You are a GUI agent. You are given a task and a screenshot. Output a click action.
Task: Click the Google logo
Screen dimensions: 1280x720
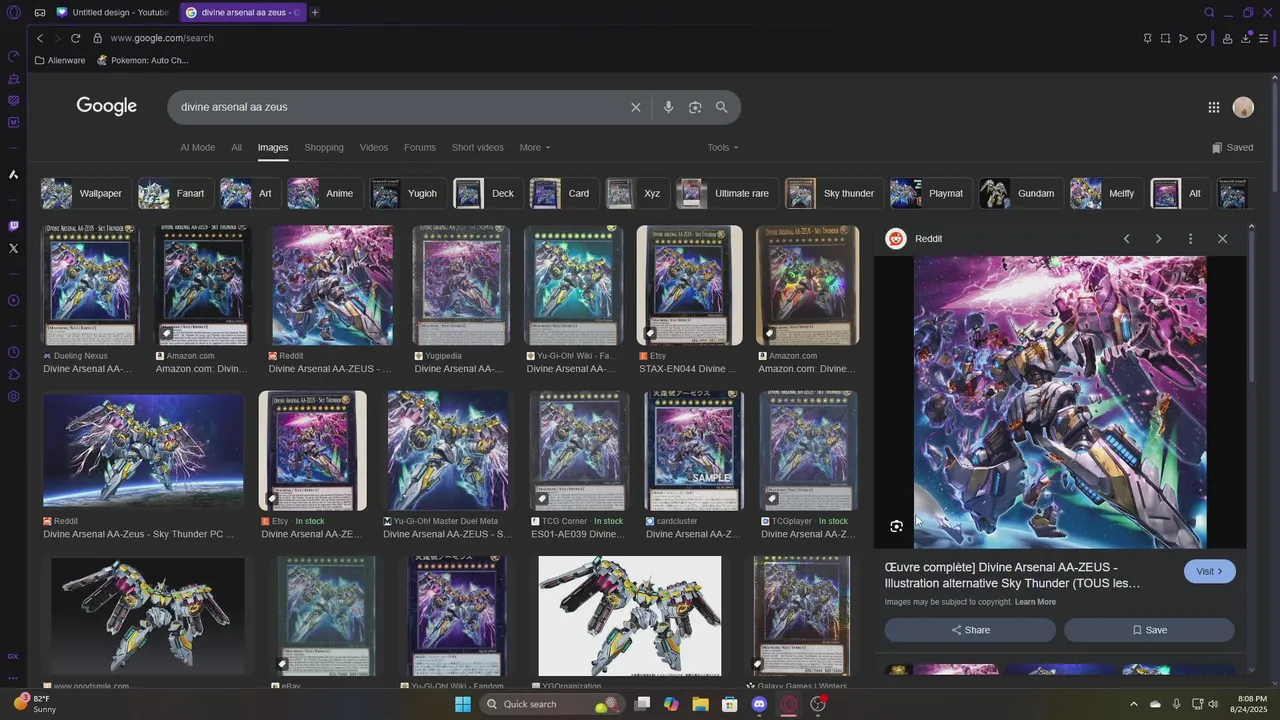107,106
